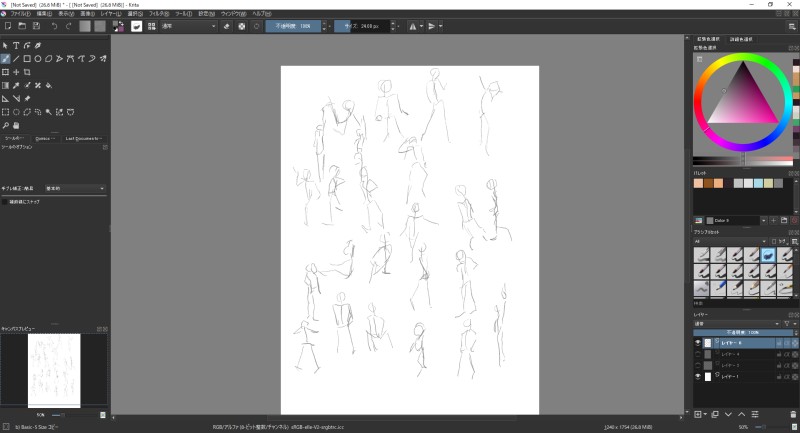Open the フィルタ menu
This screenshot has width=800, height=433.
tap(159, 14)
